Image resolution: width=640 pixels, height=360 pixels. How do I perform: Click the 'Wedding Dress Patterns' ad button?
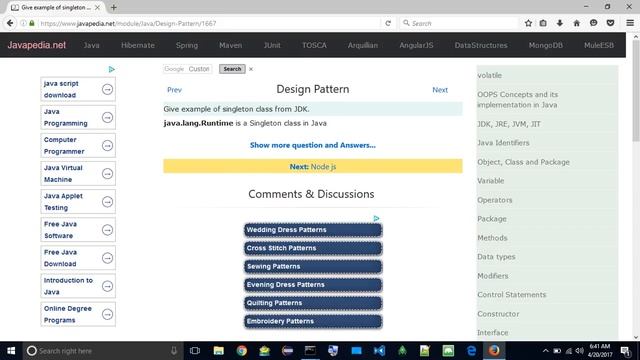click(x=313, y=230)
